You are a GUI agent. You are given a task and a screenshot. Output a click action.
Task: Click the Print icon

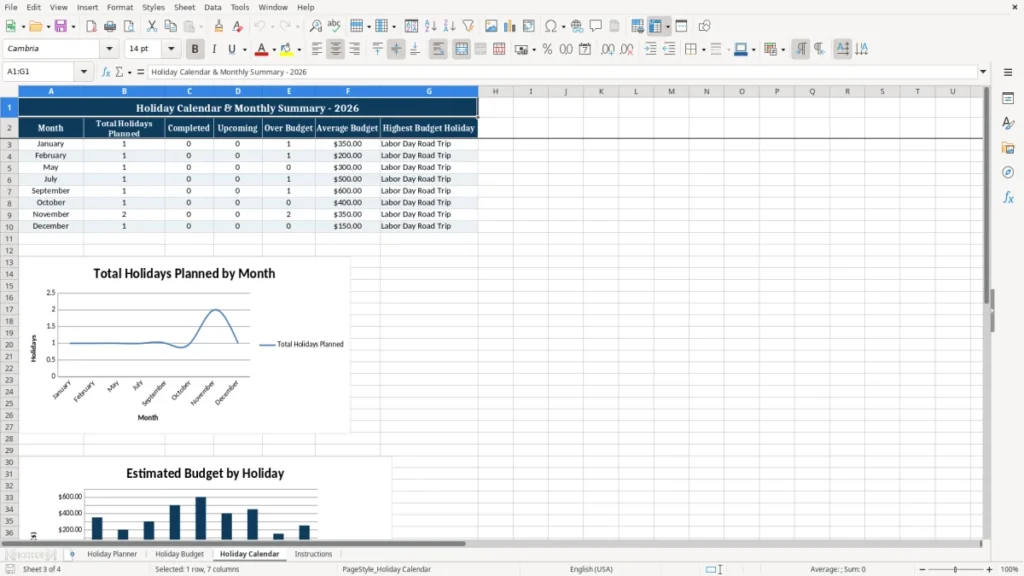(110, 26)
